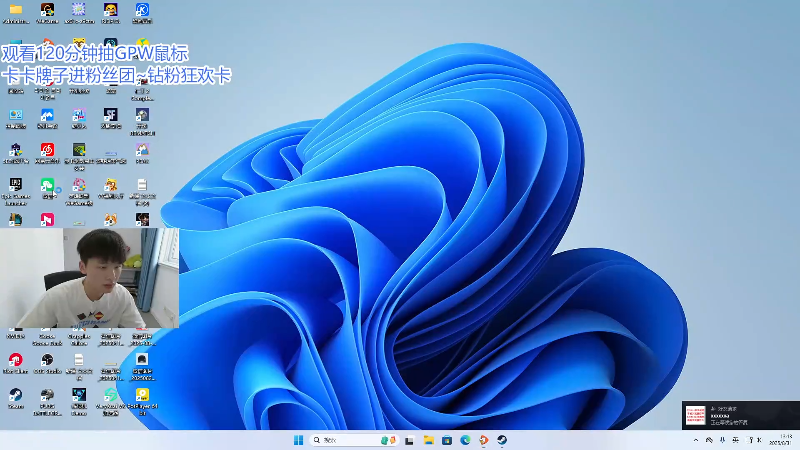Open the taskbar clock and date
This screenshot has width=800, height=450.
pos(780,440)
